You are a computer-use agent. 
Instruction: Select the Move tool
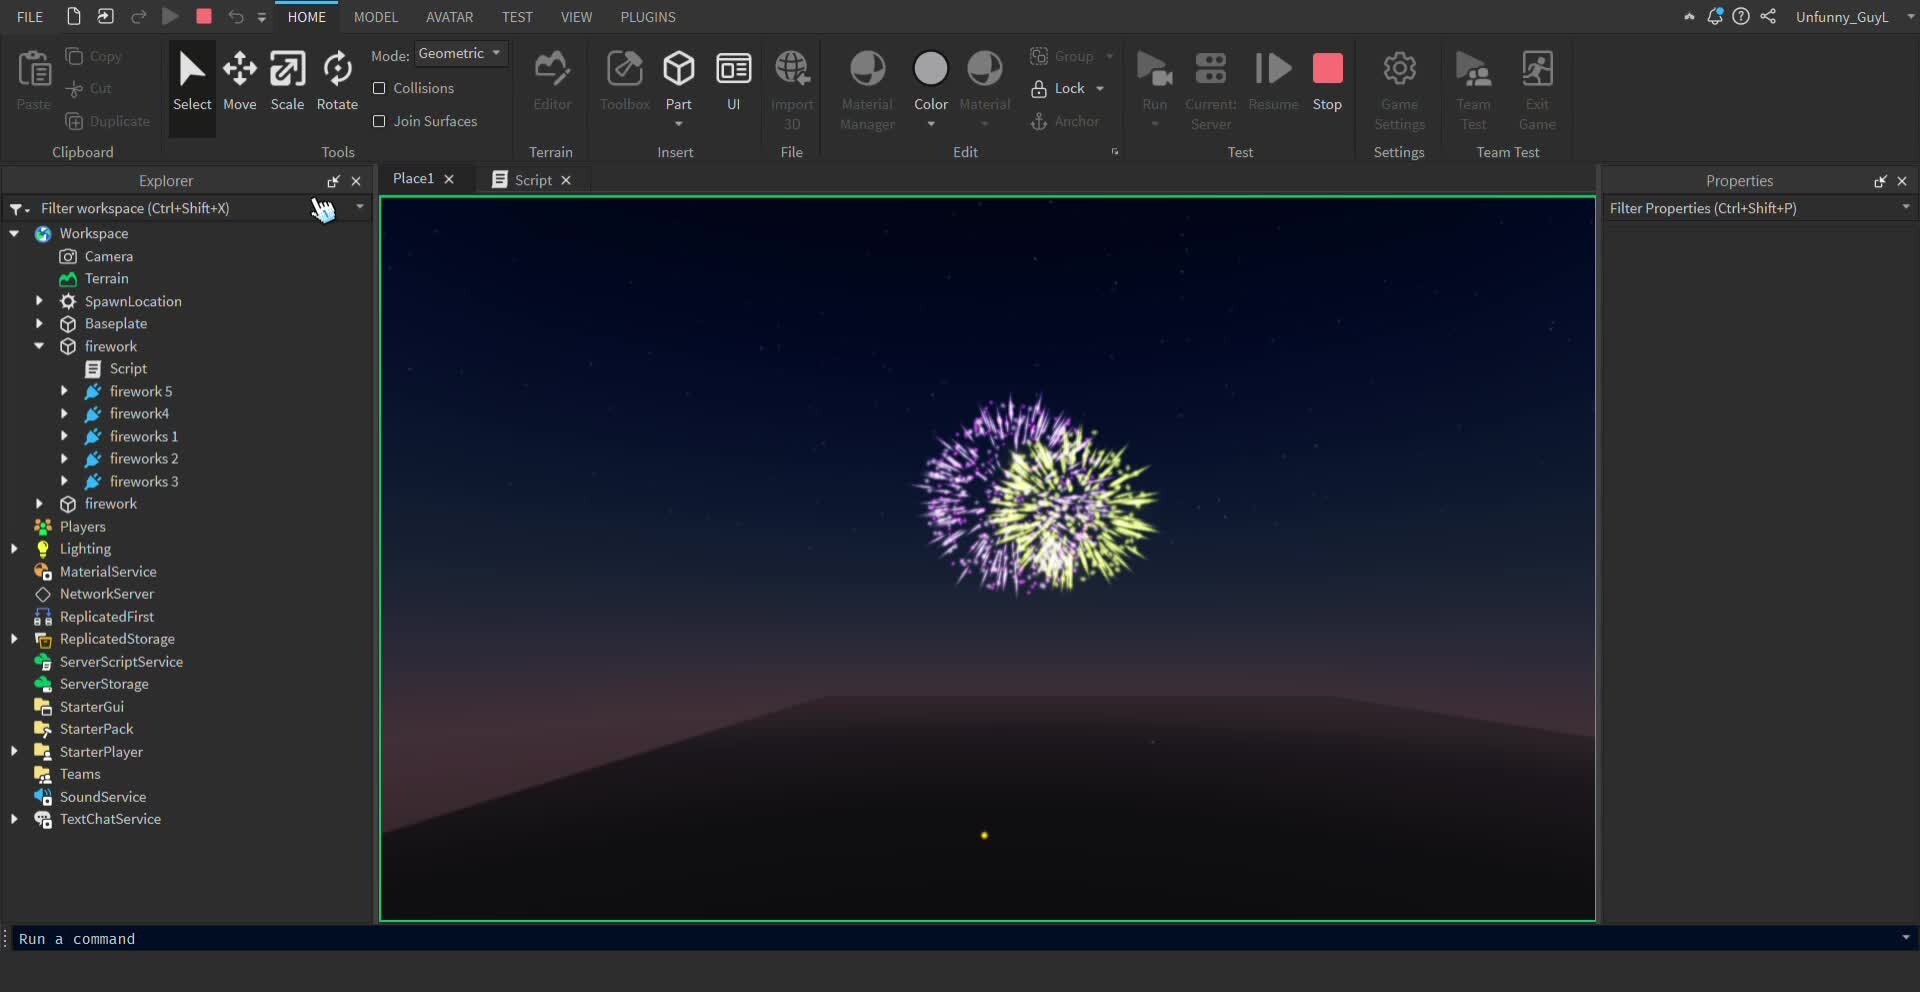(239, 81)
